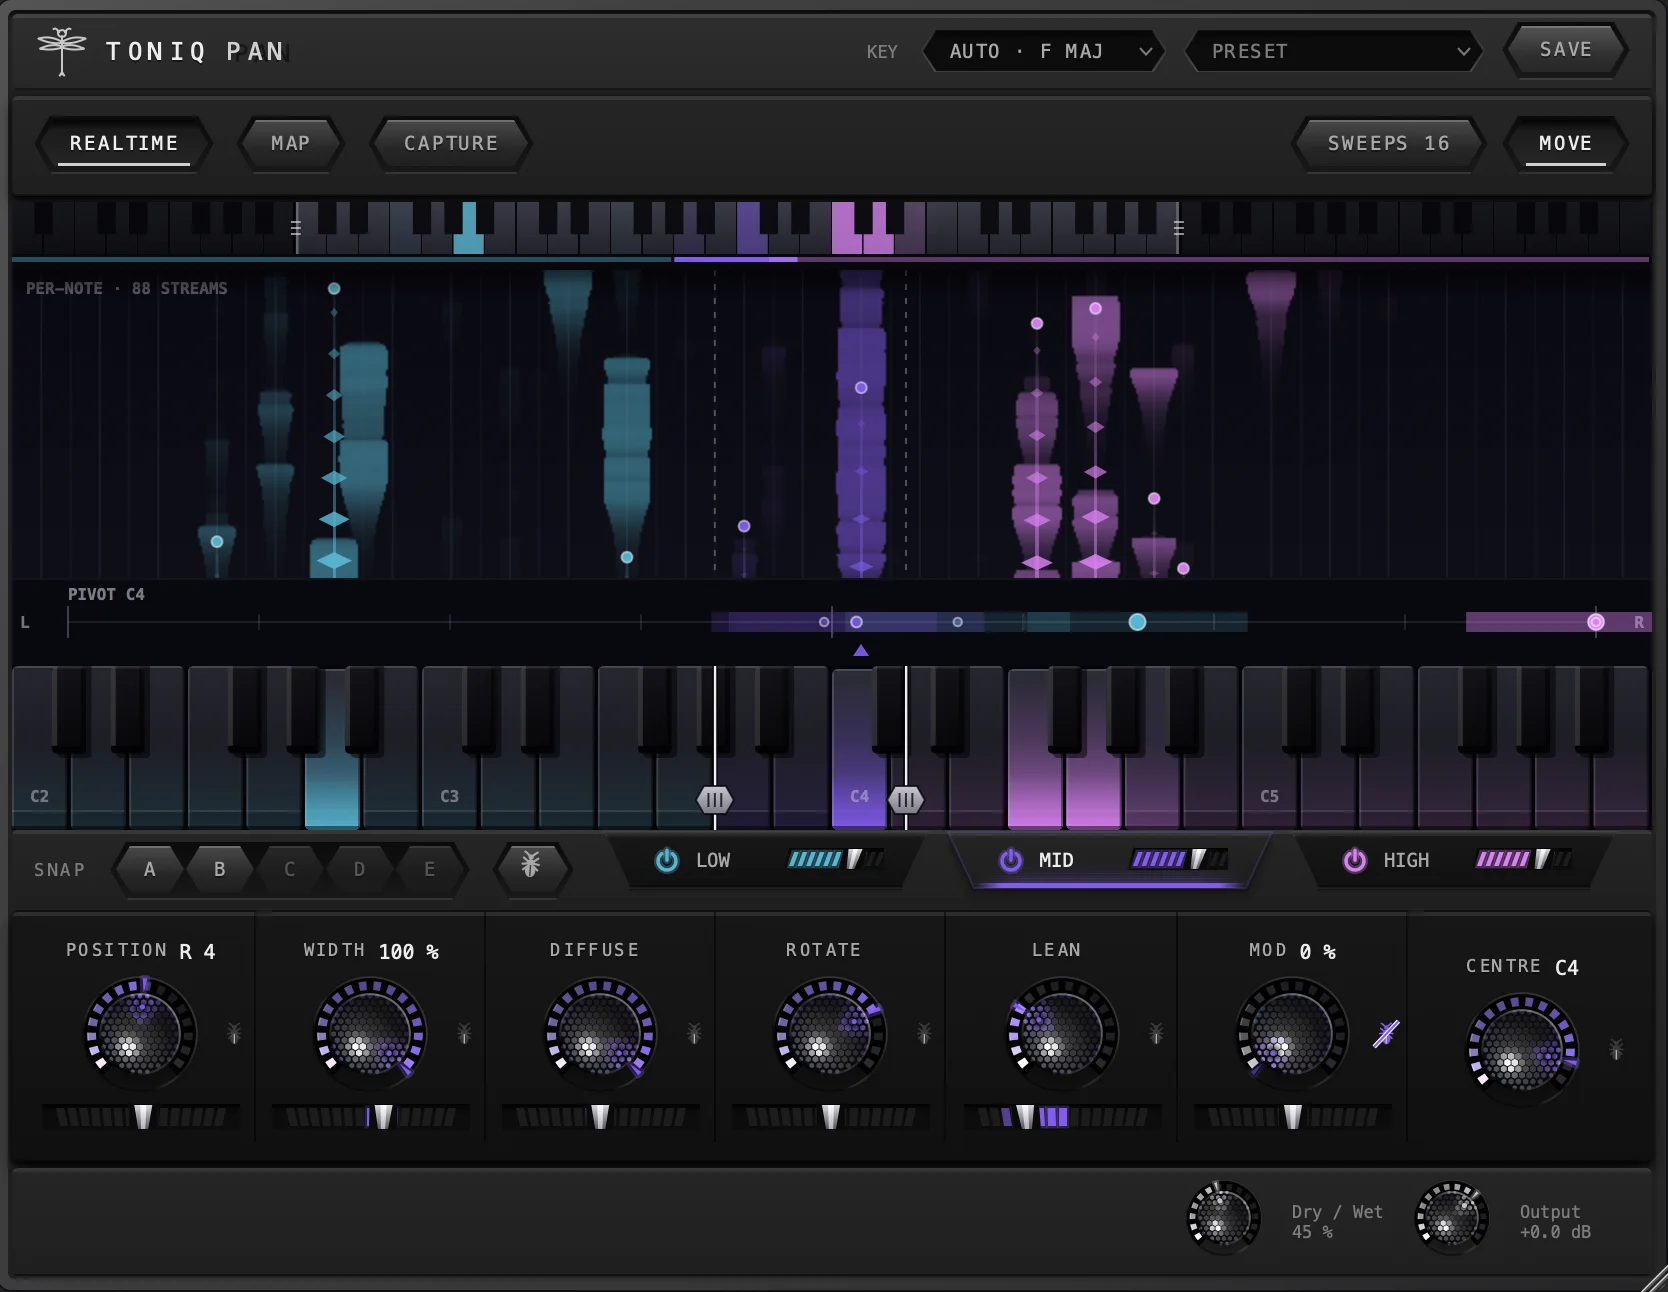
Task: Click the Output gain knob
Action: [1452, 1218]
